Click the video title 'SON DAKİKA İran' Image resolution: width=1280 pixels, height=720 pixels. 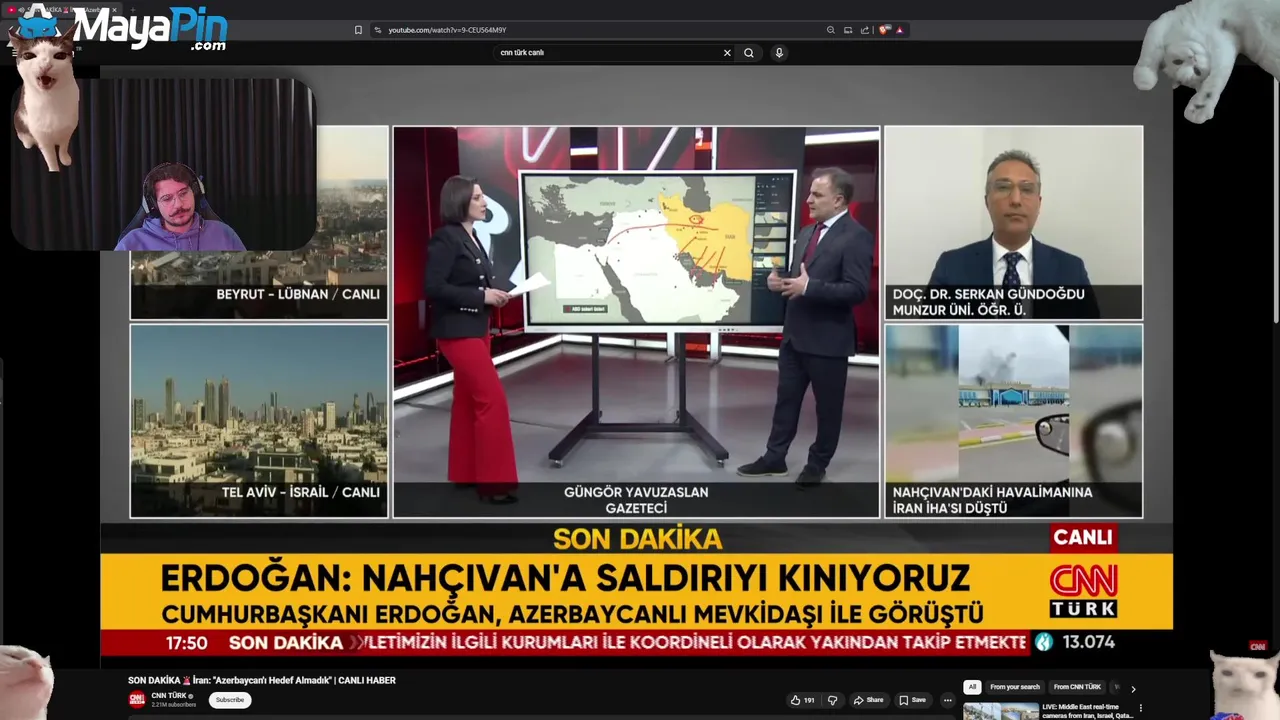click(x=262, y=680)
